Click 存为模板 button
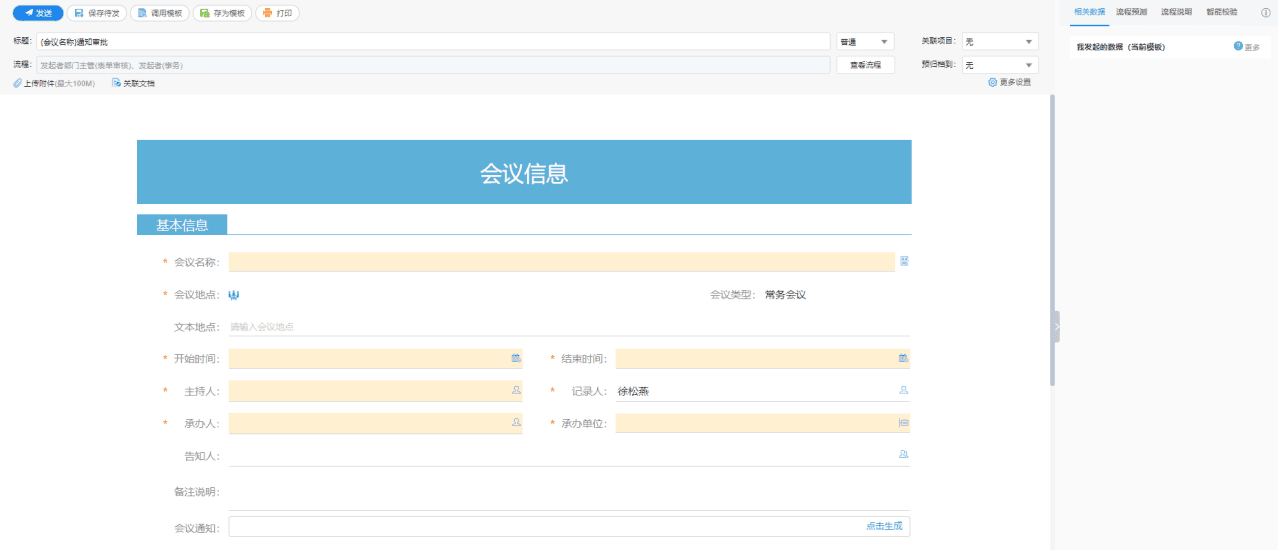Screen dimensions: 1278x550 tap(222, 13)
